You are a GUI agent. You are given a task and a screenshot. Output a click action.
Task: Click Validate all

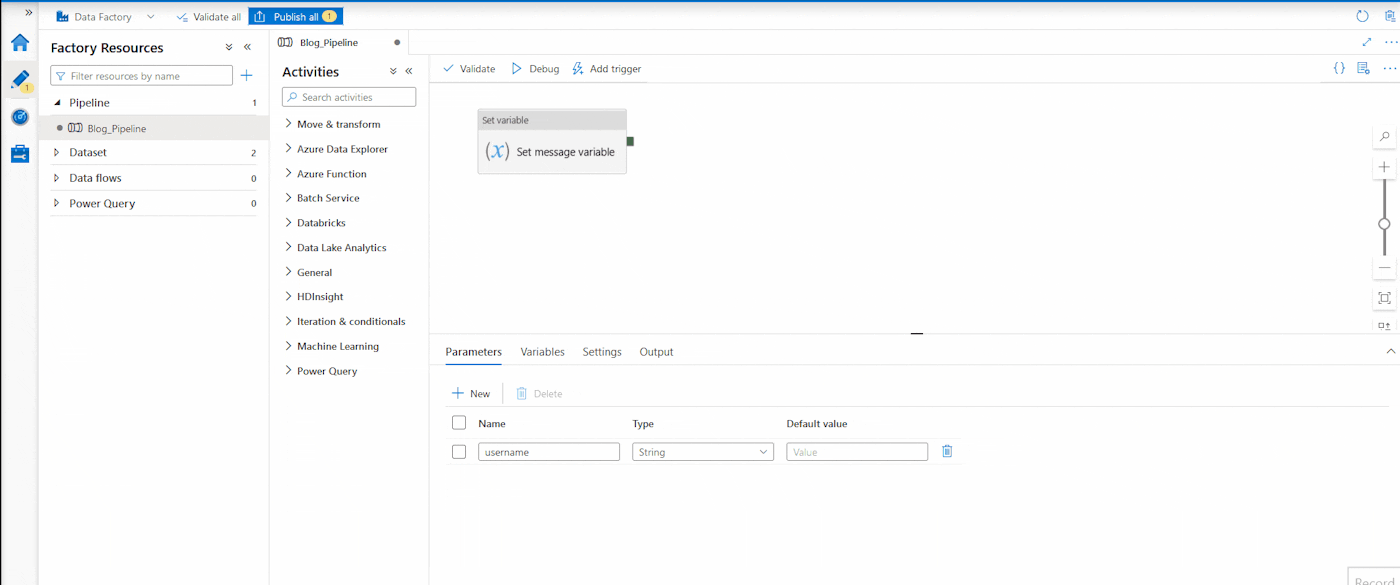pyautogui.click(x=208, y=16)
